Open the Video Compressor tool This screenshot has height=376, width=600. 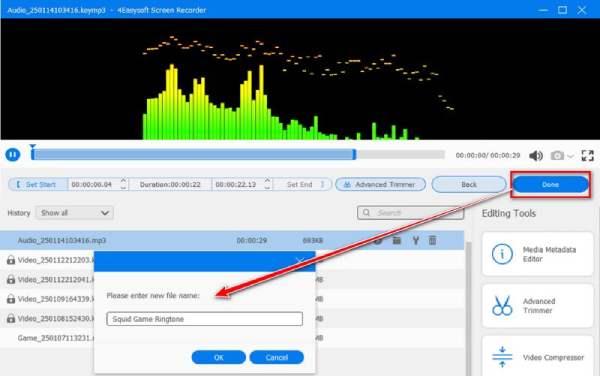tap(538, 356)
